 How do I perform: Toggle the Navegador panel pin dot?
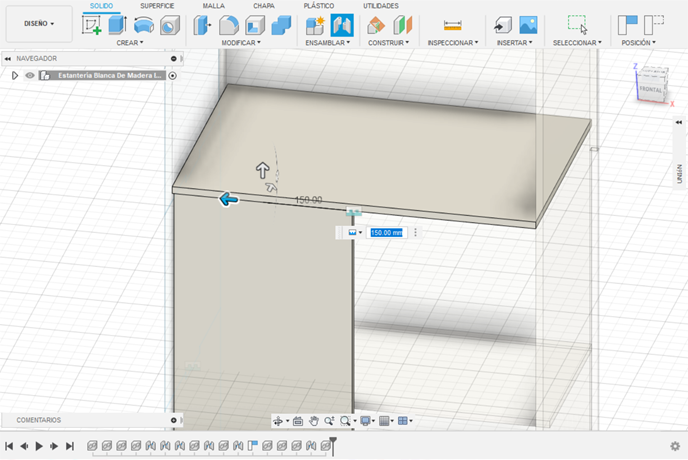pyautogui.click(x=174, y=58)
